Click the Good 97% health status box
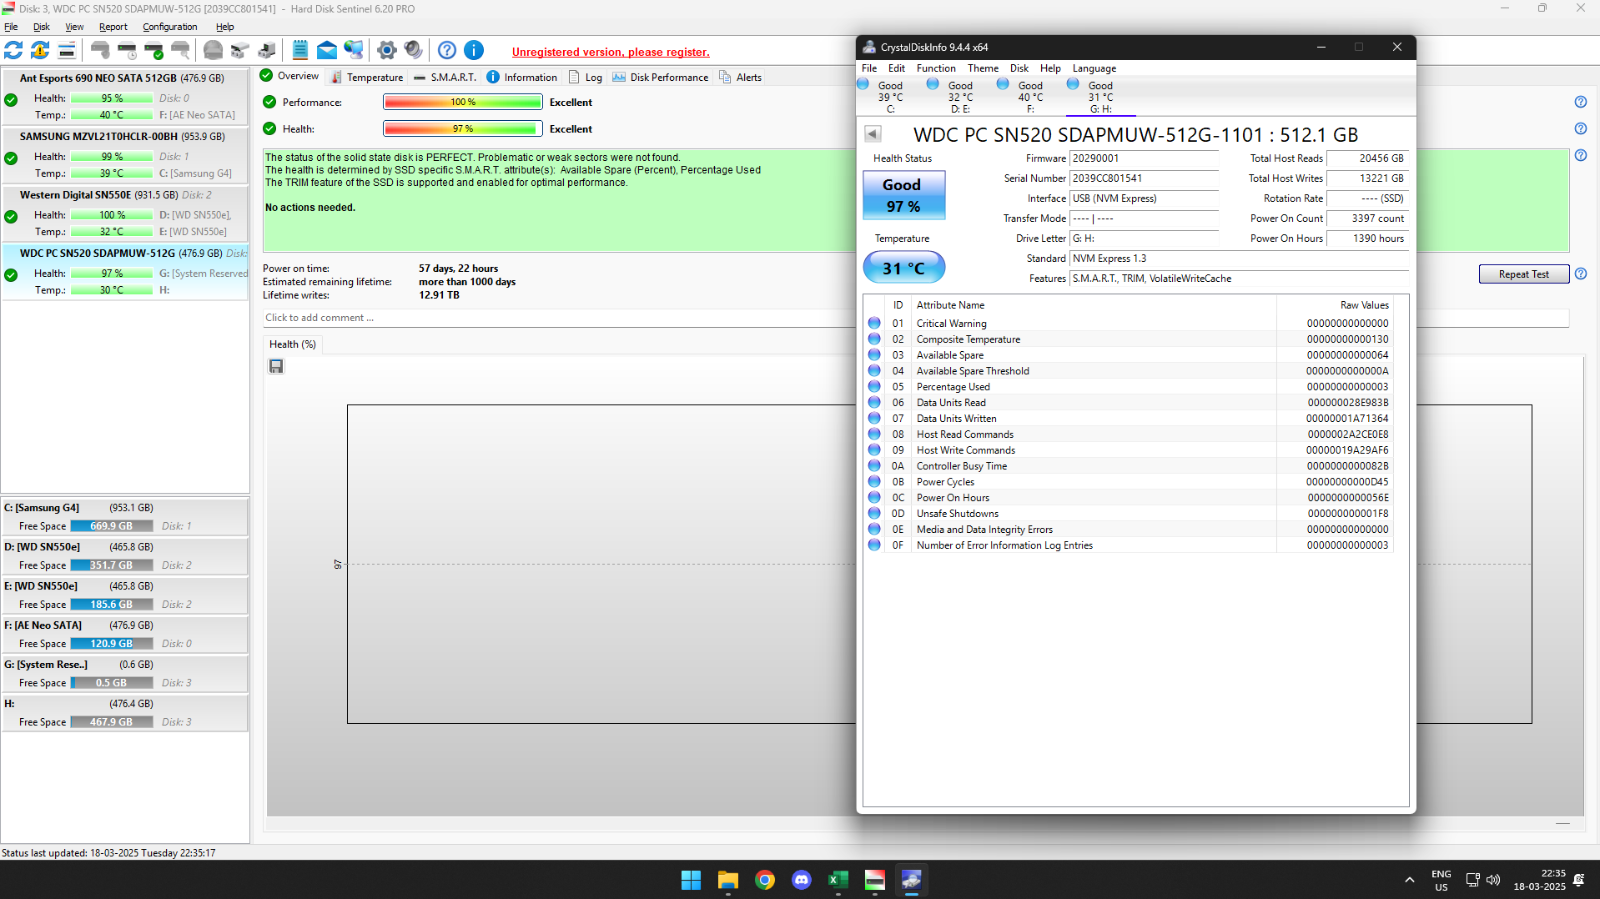This screenshot has height=899, width=1600. point(903,195)
